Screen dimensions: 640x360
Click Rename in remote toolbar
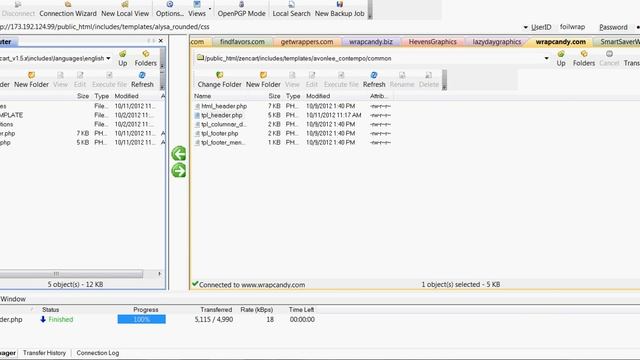(x=402, y=80)
